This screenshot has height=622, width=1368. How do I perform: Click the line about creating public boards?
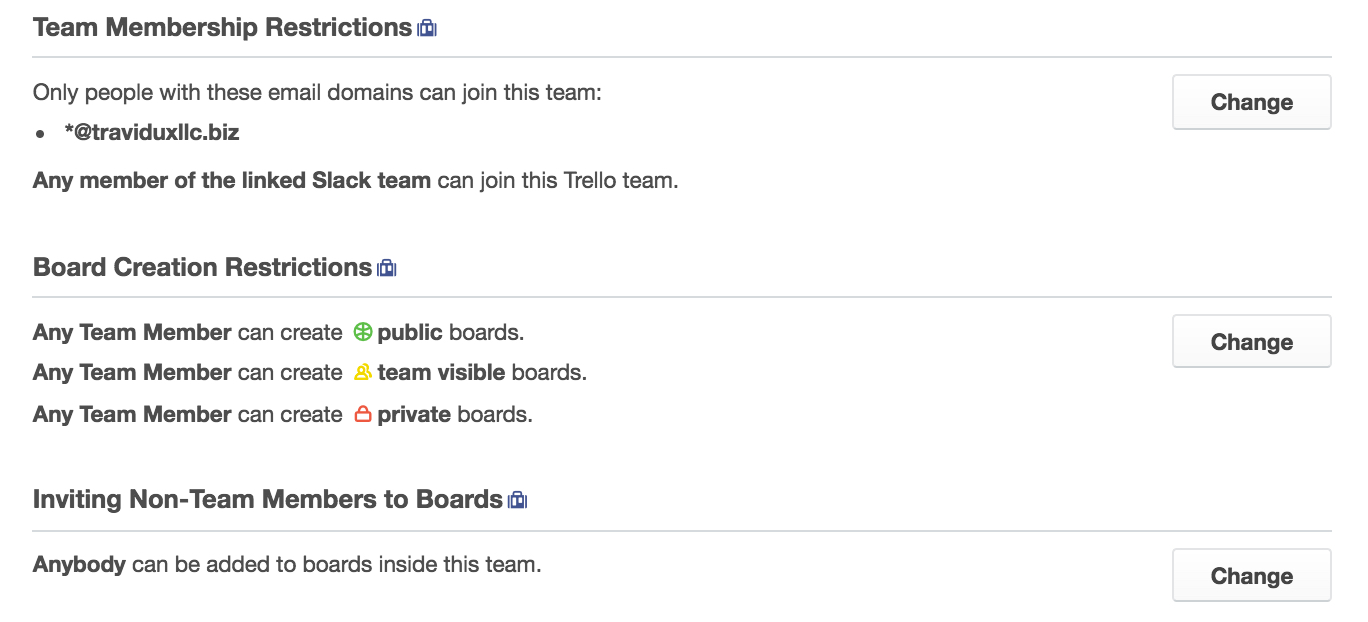click(279, 332)
